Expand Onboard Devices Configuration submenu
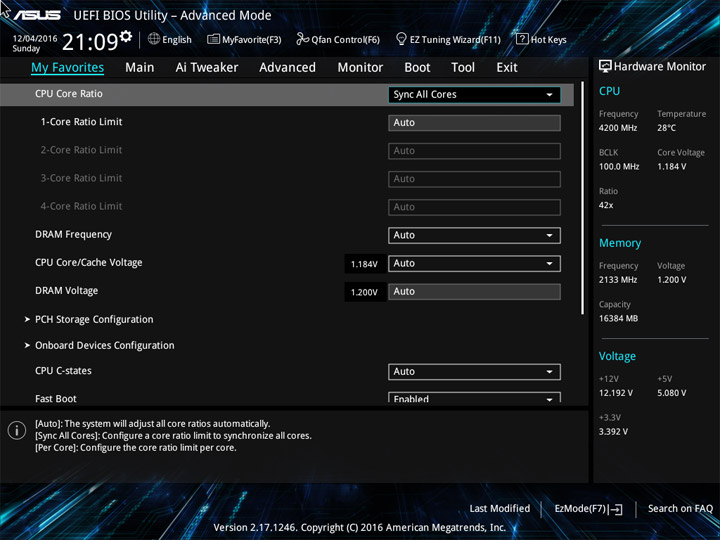This screenshot has width=720, height=540. coord(100,345)
